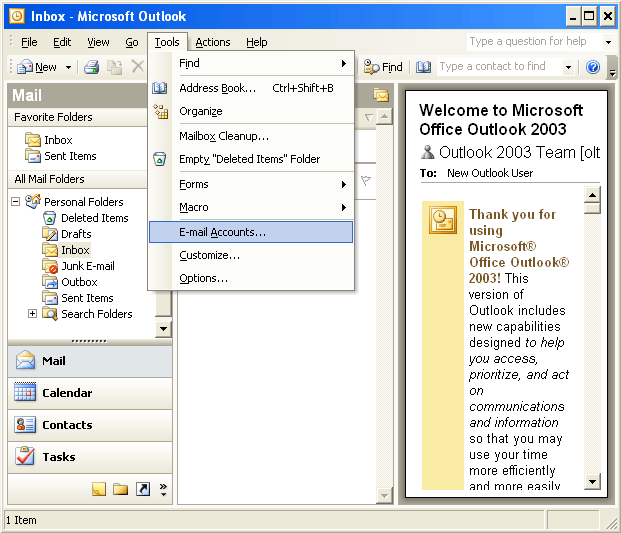
Task: Click the Search Folders icon
Action: click(x=50, y=314)
